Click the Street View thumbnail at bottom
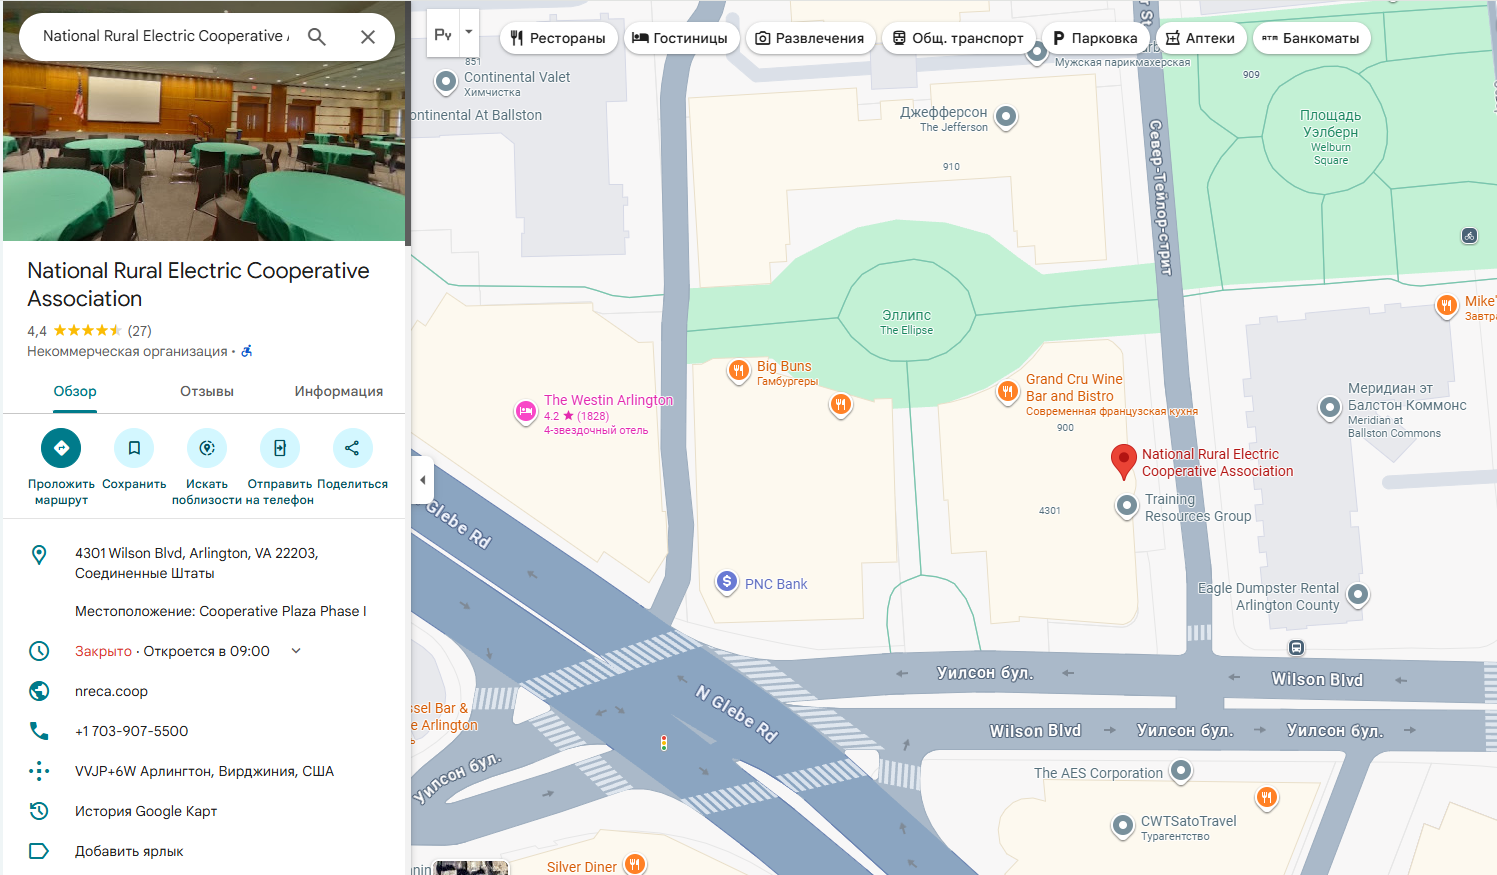The image size is (1497, 875). [x=472, y=868]
